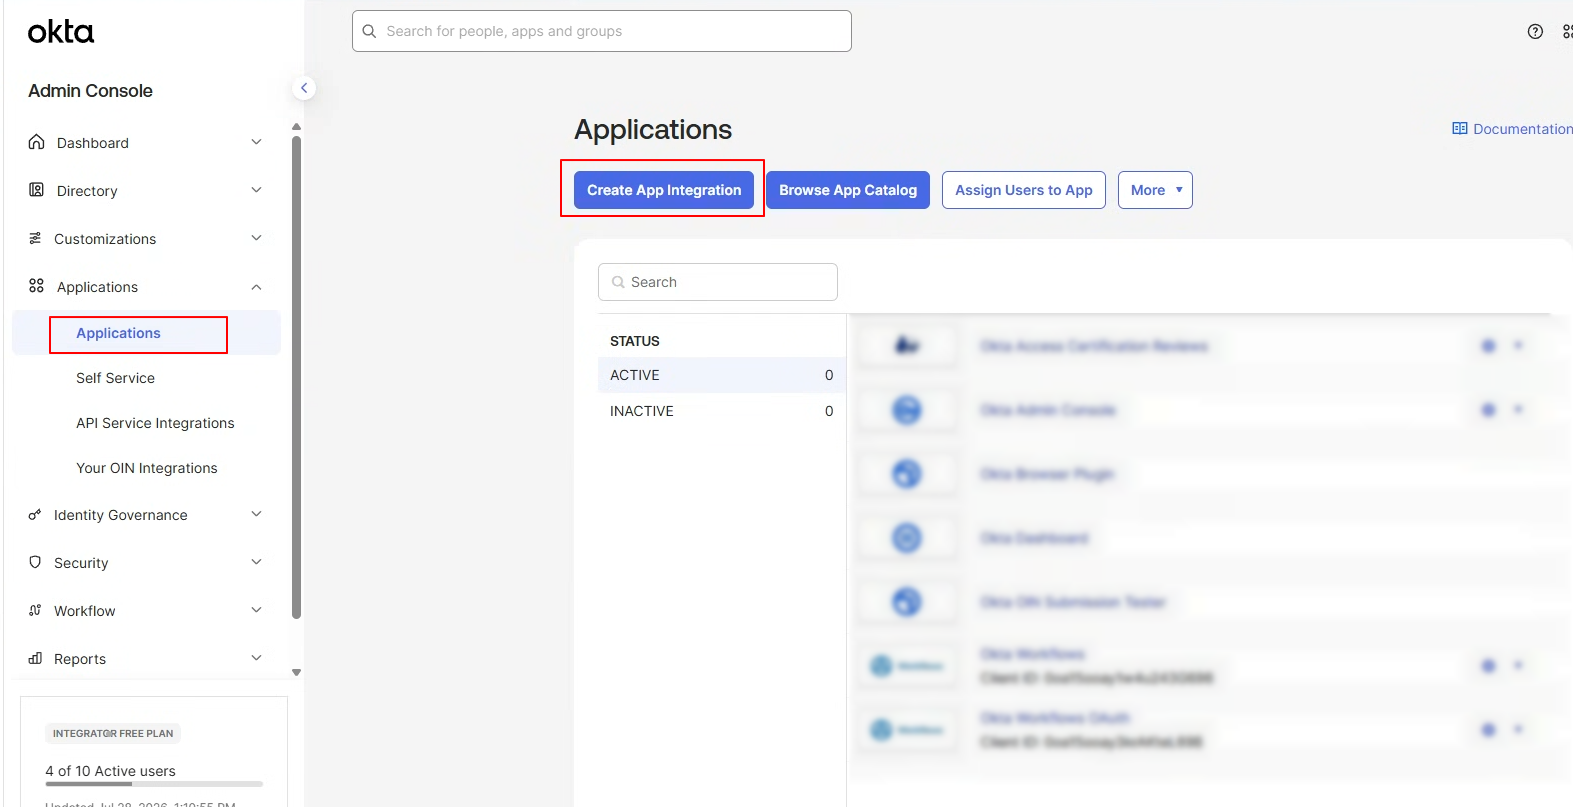Viewport: 1573px width, 807px height.
Task: Click the top search for people, apps field
Action: pyautogui.click(x=602, y=31)
